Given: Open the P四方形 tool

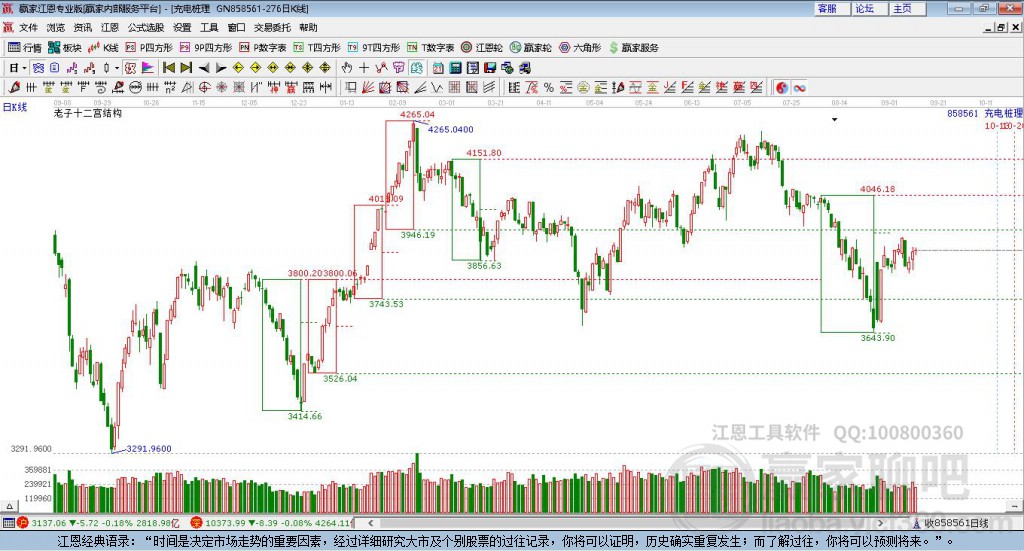Looking at the screenshot, I should click(x=149, y=48).
